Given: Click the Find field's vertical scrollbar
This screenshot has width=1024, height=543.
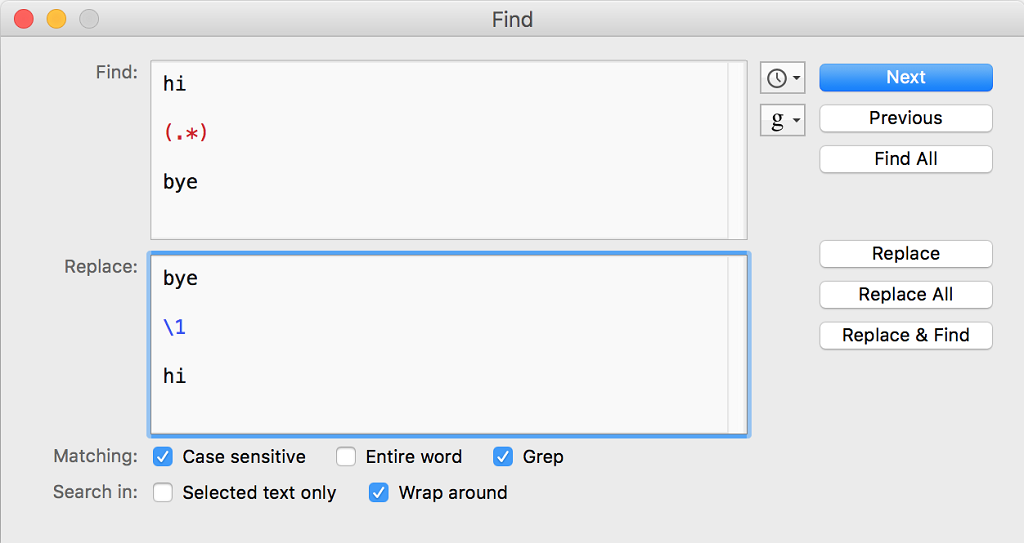Looking at the screenshot, I should point(738,150).
